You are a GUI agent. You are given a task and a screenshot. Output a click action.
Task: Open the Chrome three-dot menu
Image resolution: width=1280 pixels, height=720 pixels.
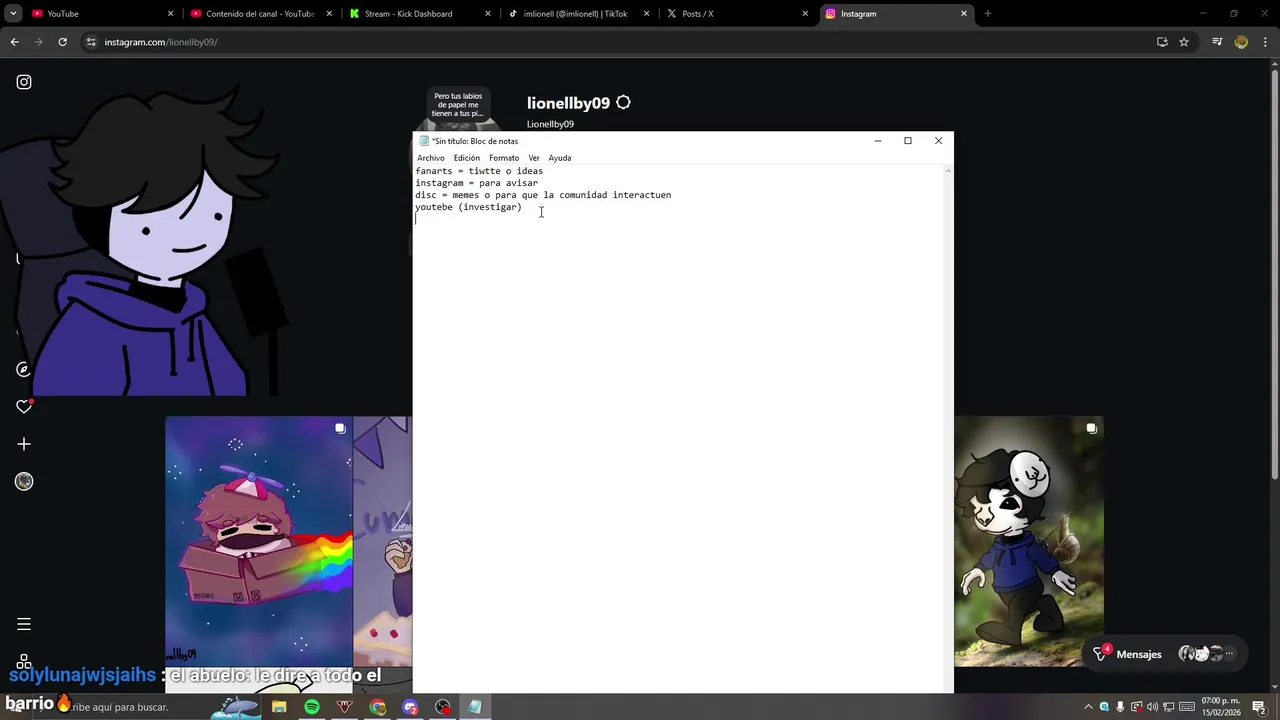(1264, 42)
